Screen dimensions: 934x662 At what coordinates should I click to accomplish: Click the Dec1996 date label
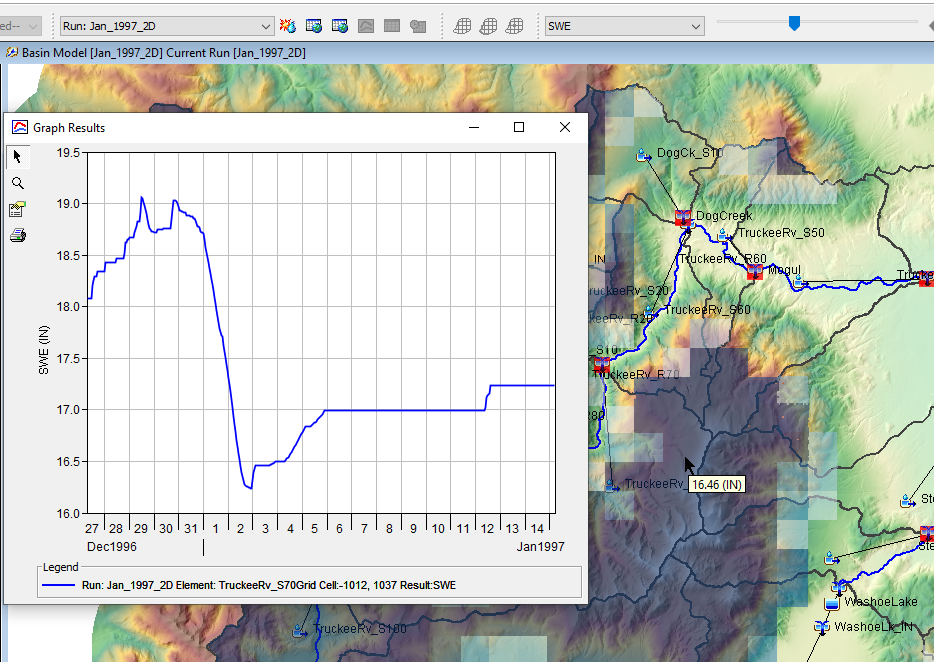click(x=111, y=546)
